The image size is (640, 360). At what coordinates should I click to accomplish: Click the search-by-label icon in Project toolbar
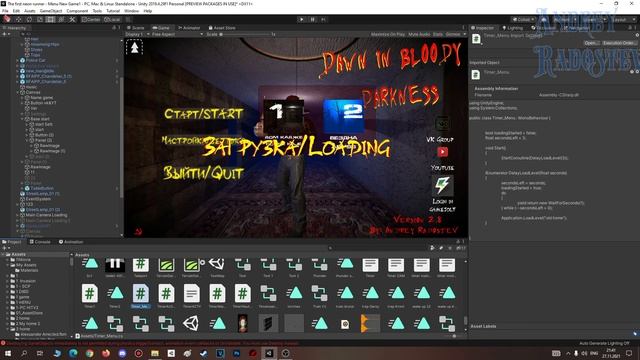441,248
